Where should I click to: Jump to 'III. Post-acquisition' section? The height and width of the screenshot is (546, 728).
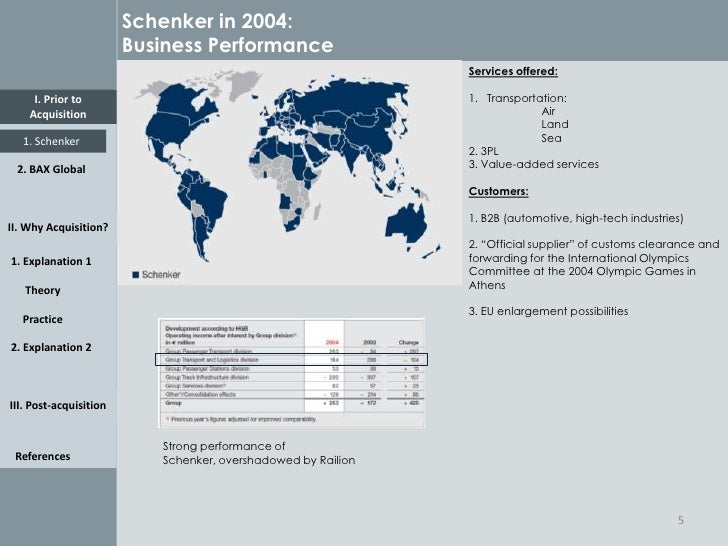click(58, 405)
